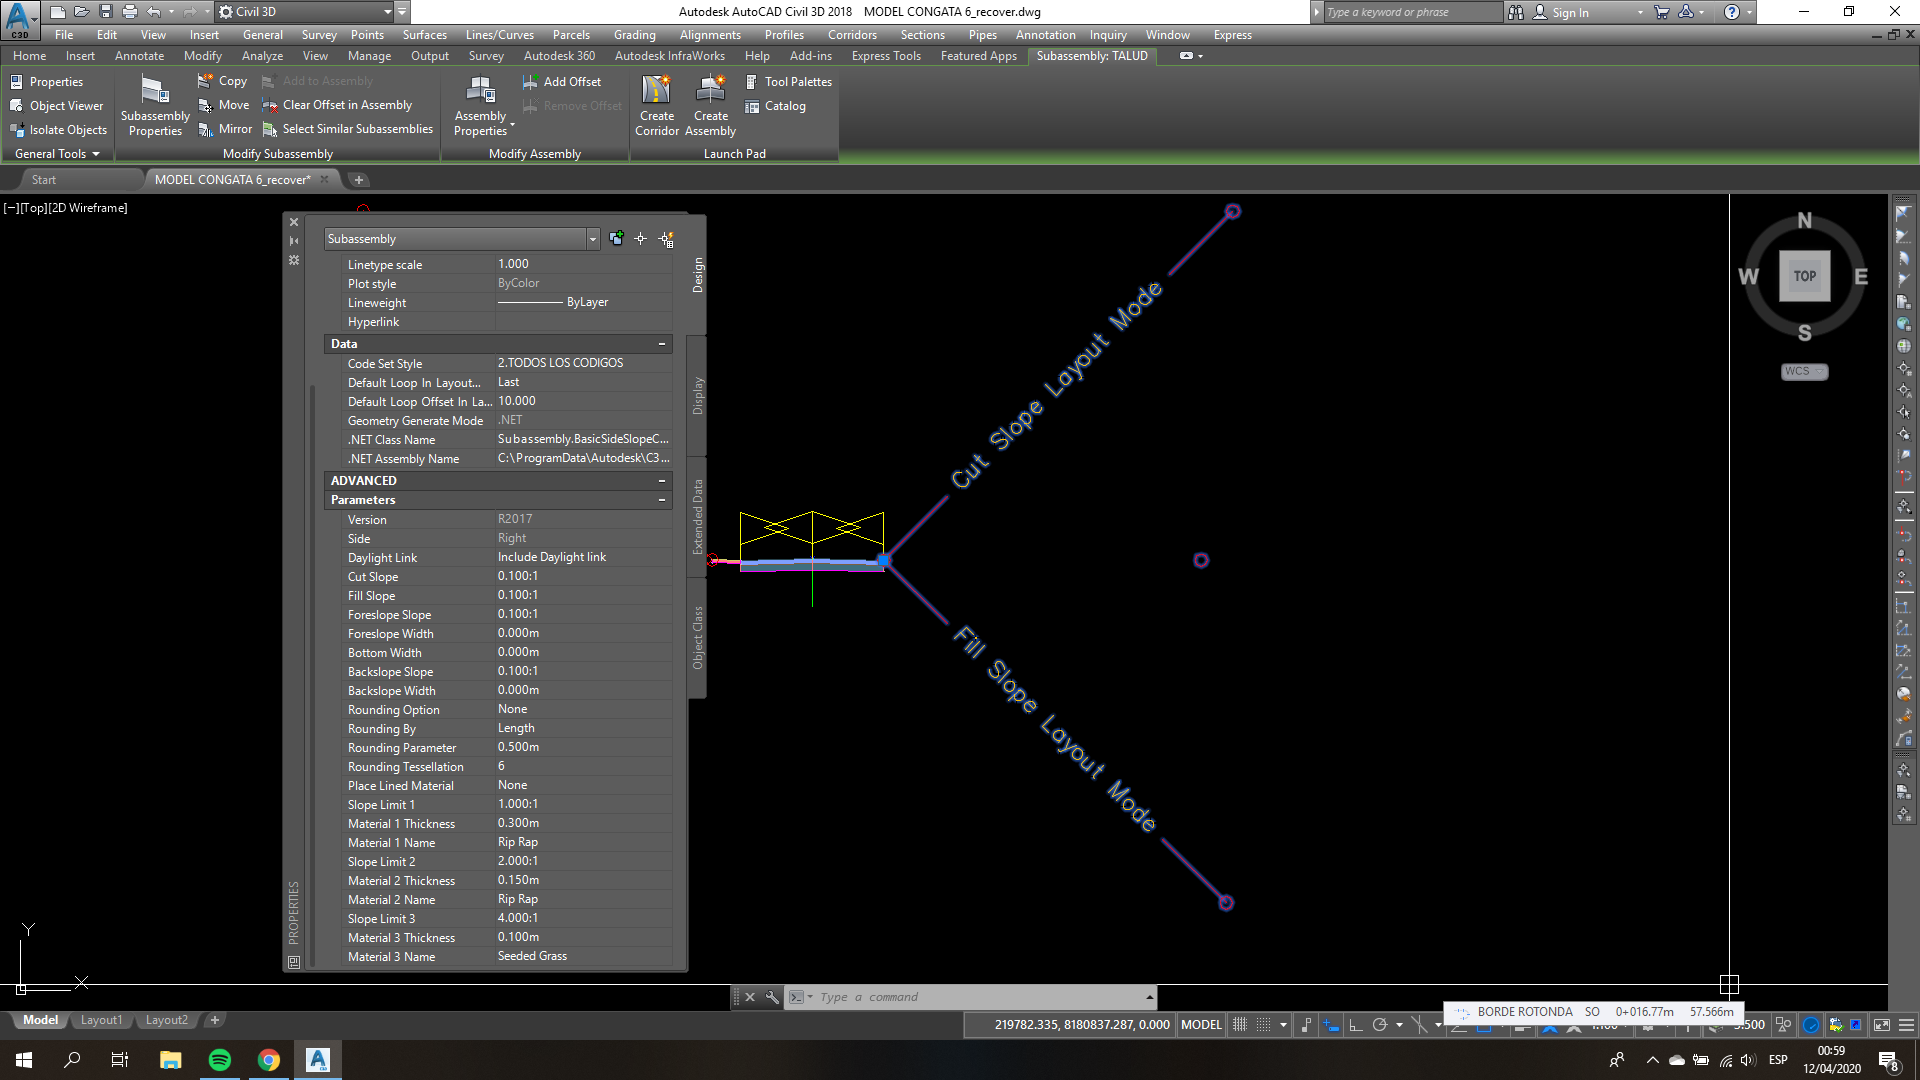Open the Catalog from Launch Pad

pos(775,106)
